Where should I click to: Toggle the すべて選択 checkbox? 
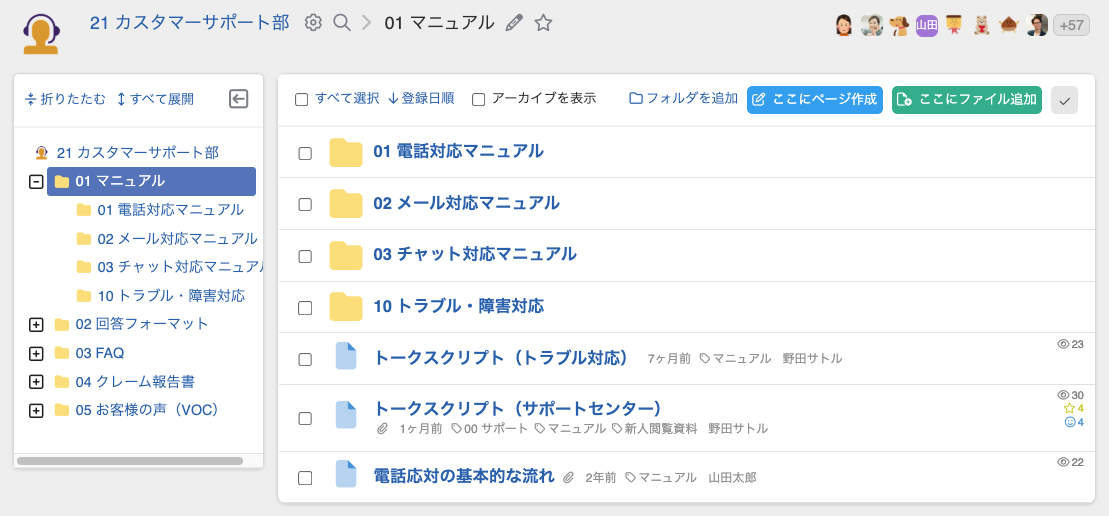301,99
